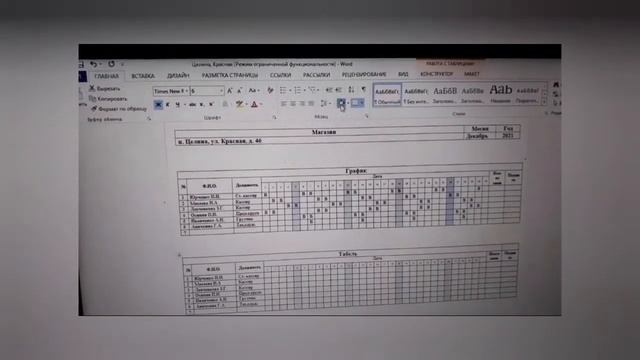Switch to the ДИЗАЙН ribbon tab

pyautogui.click(x=178, y=76)
